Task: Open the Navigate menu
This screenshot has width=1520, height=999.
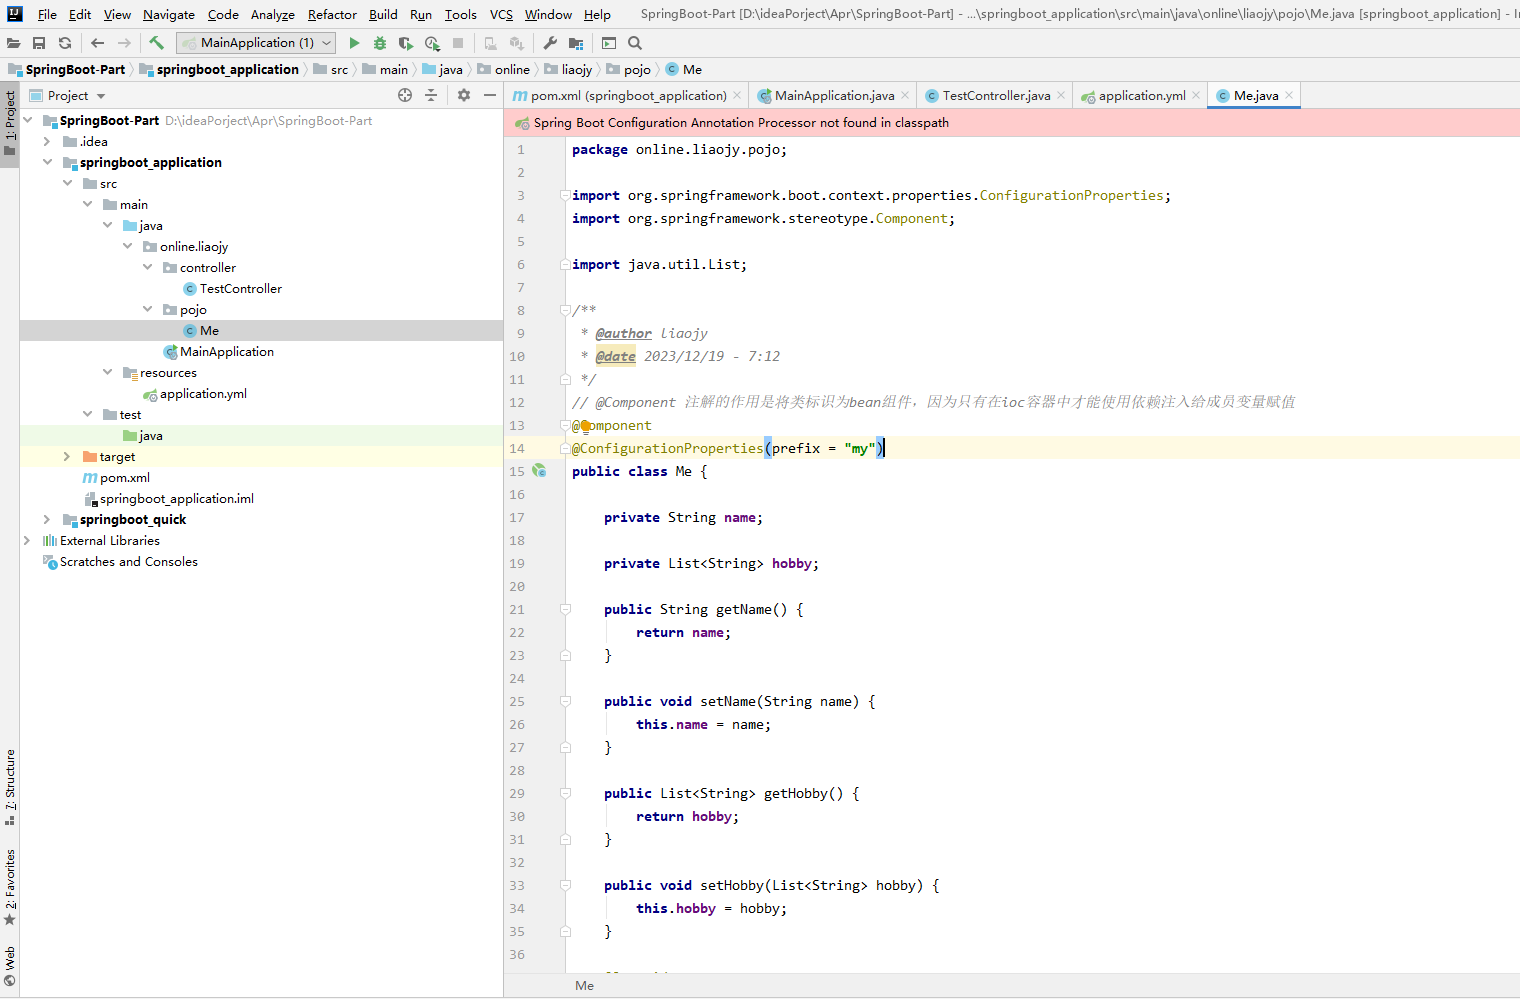Action: click(169, 14)
